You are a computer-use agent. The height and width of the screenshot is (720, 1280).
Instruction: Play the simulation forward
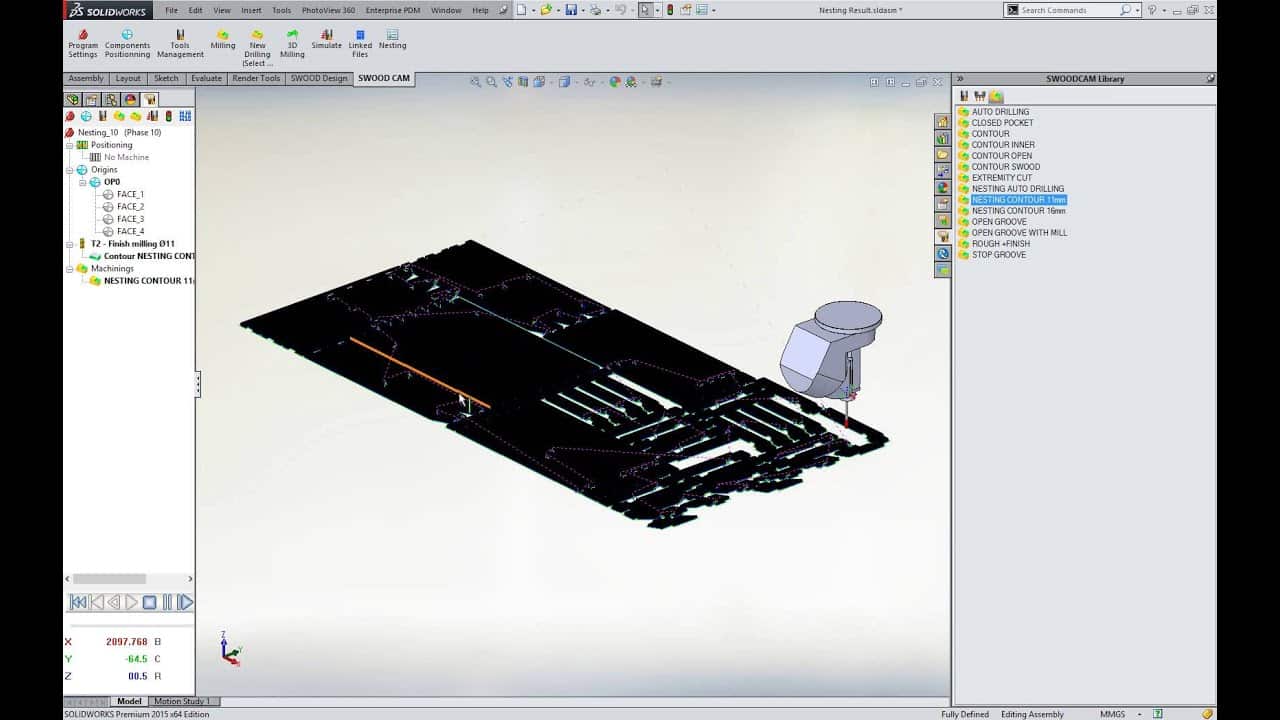(131, 602)
